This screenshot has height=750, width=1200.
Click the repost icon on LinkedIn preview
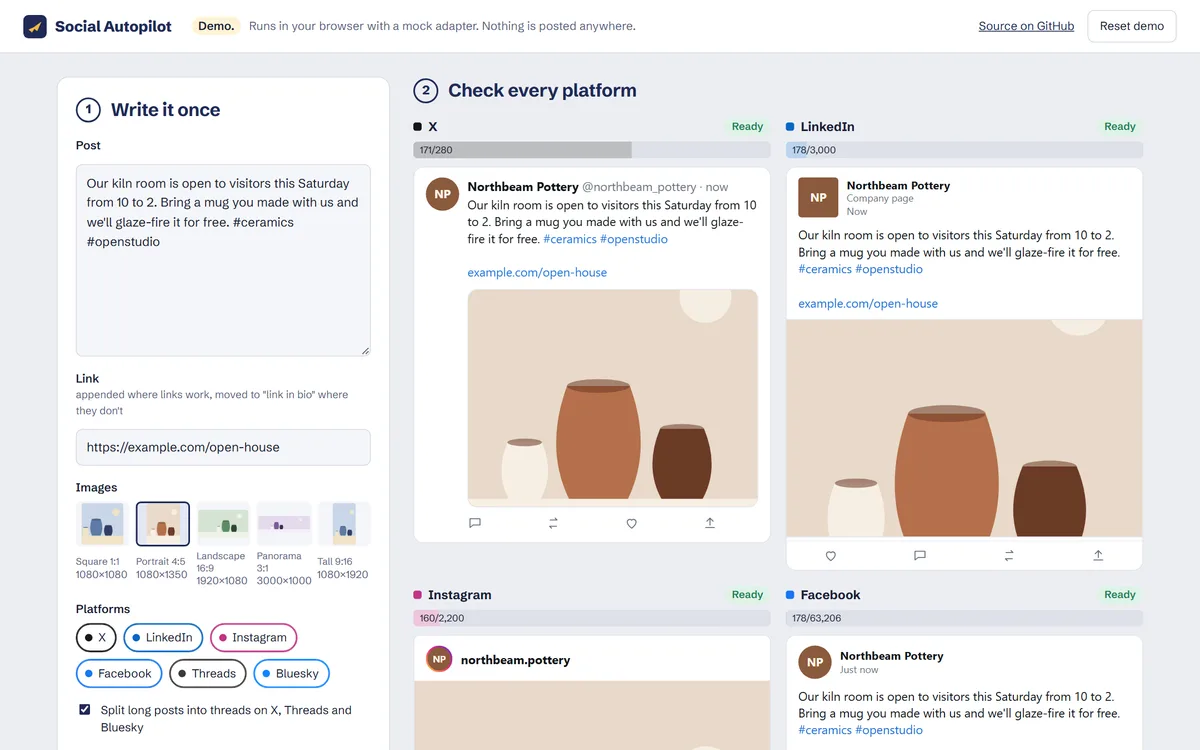pos(1009,555)
